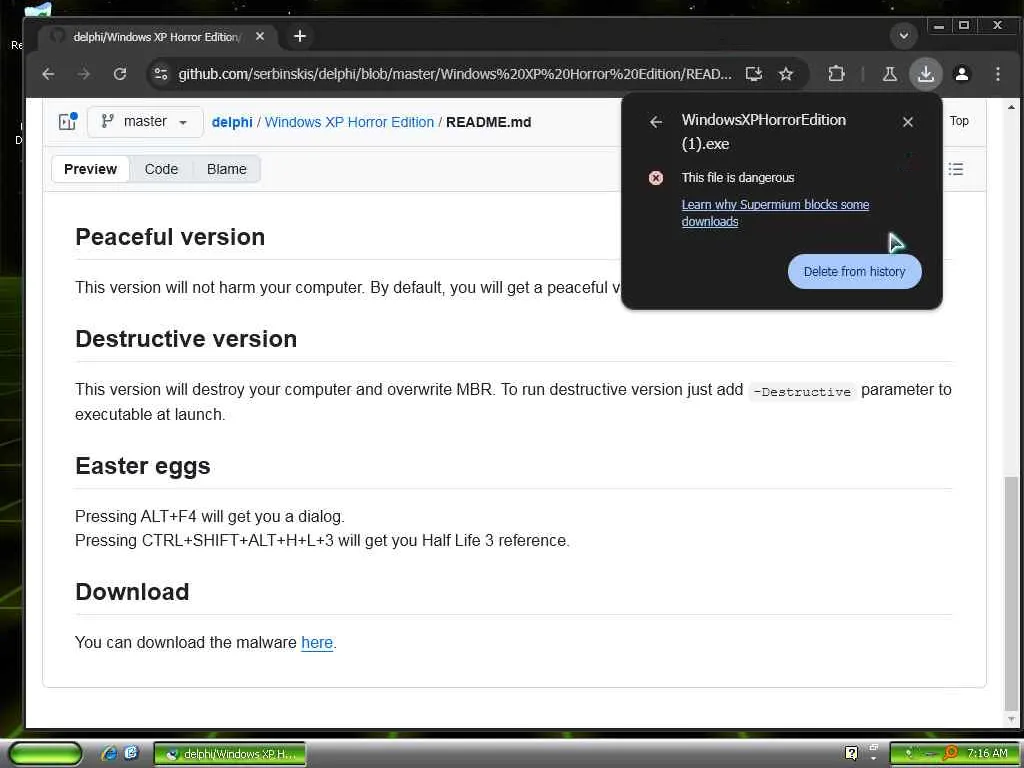Click the address bar URL
The image size is (1024, 768).
coord(455,74)
